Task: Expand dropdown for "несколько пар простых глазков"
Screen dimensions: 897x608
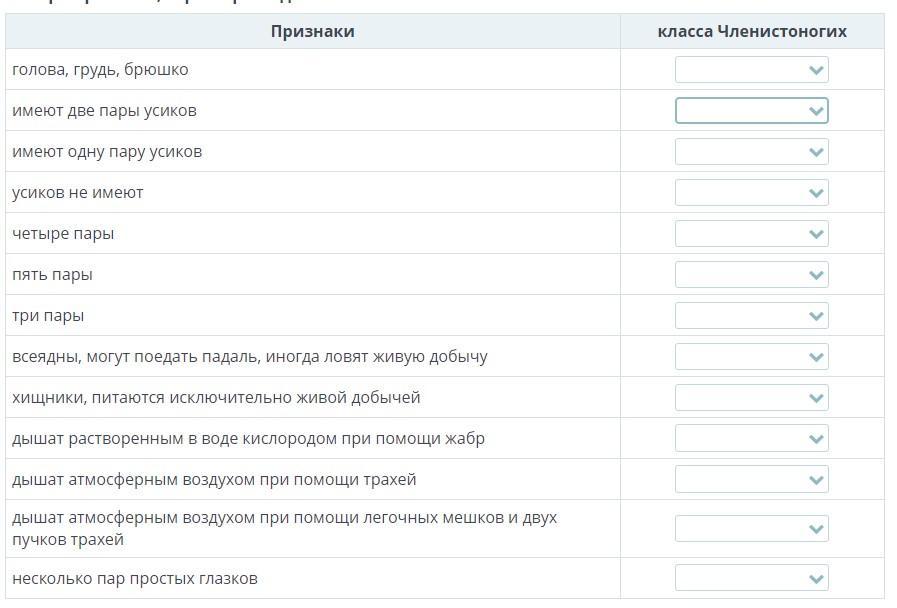Action: pyautogui.click(x=751, y=578)
